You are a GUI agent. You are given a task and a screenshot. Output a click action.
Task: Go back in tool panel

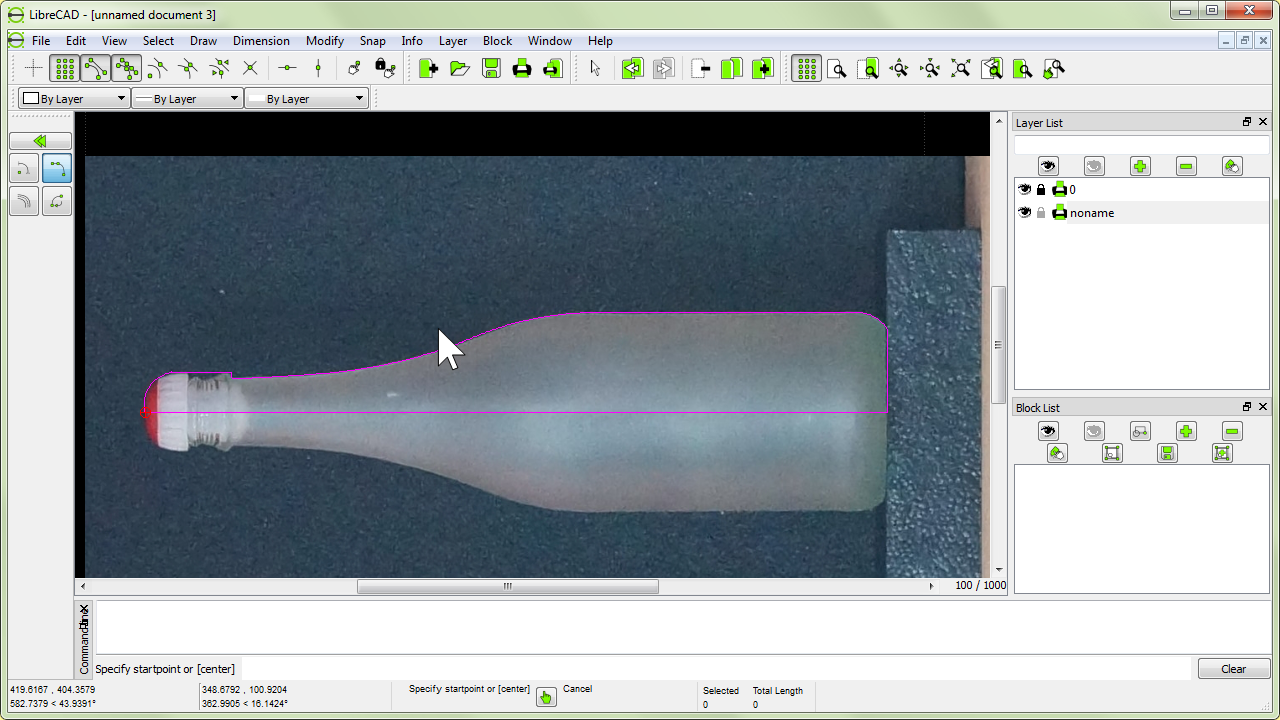40,142
